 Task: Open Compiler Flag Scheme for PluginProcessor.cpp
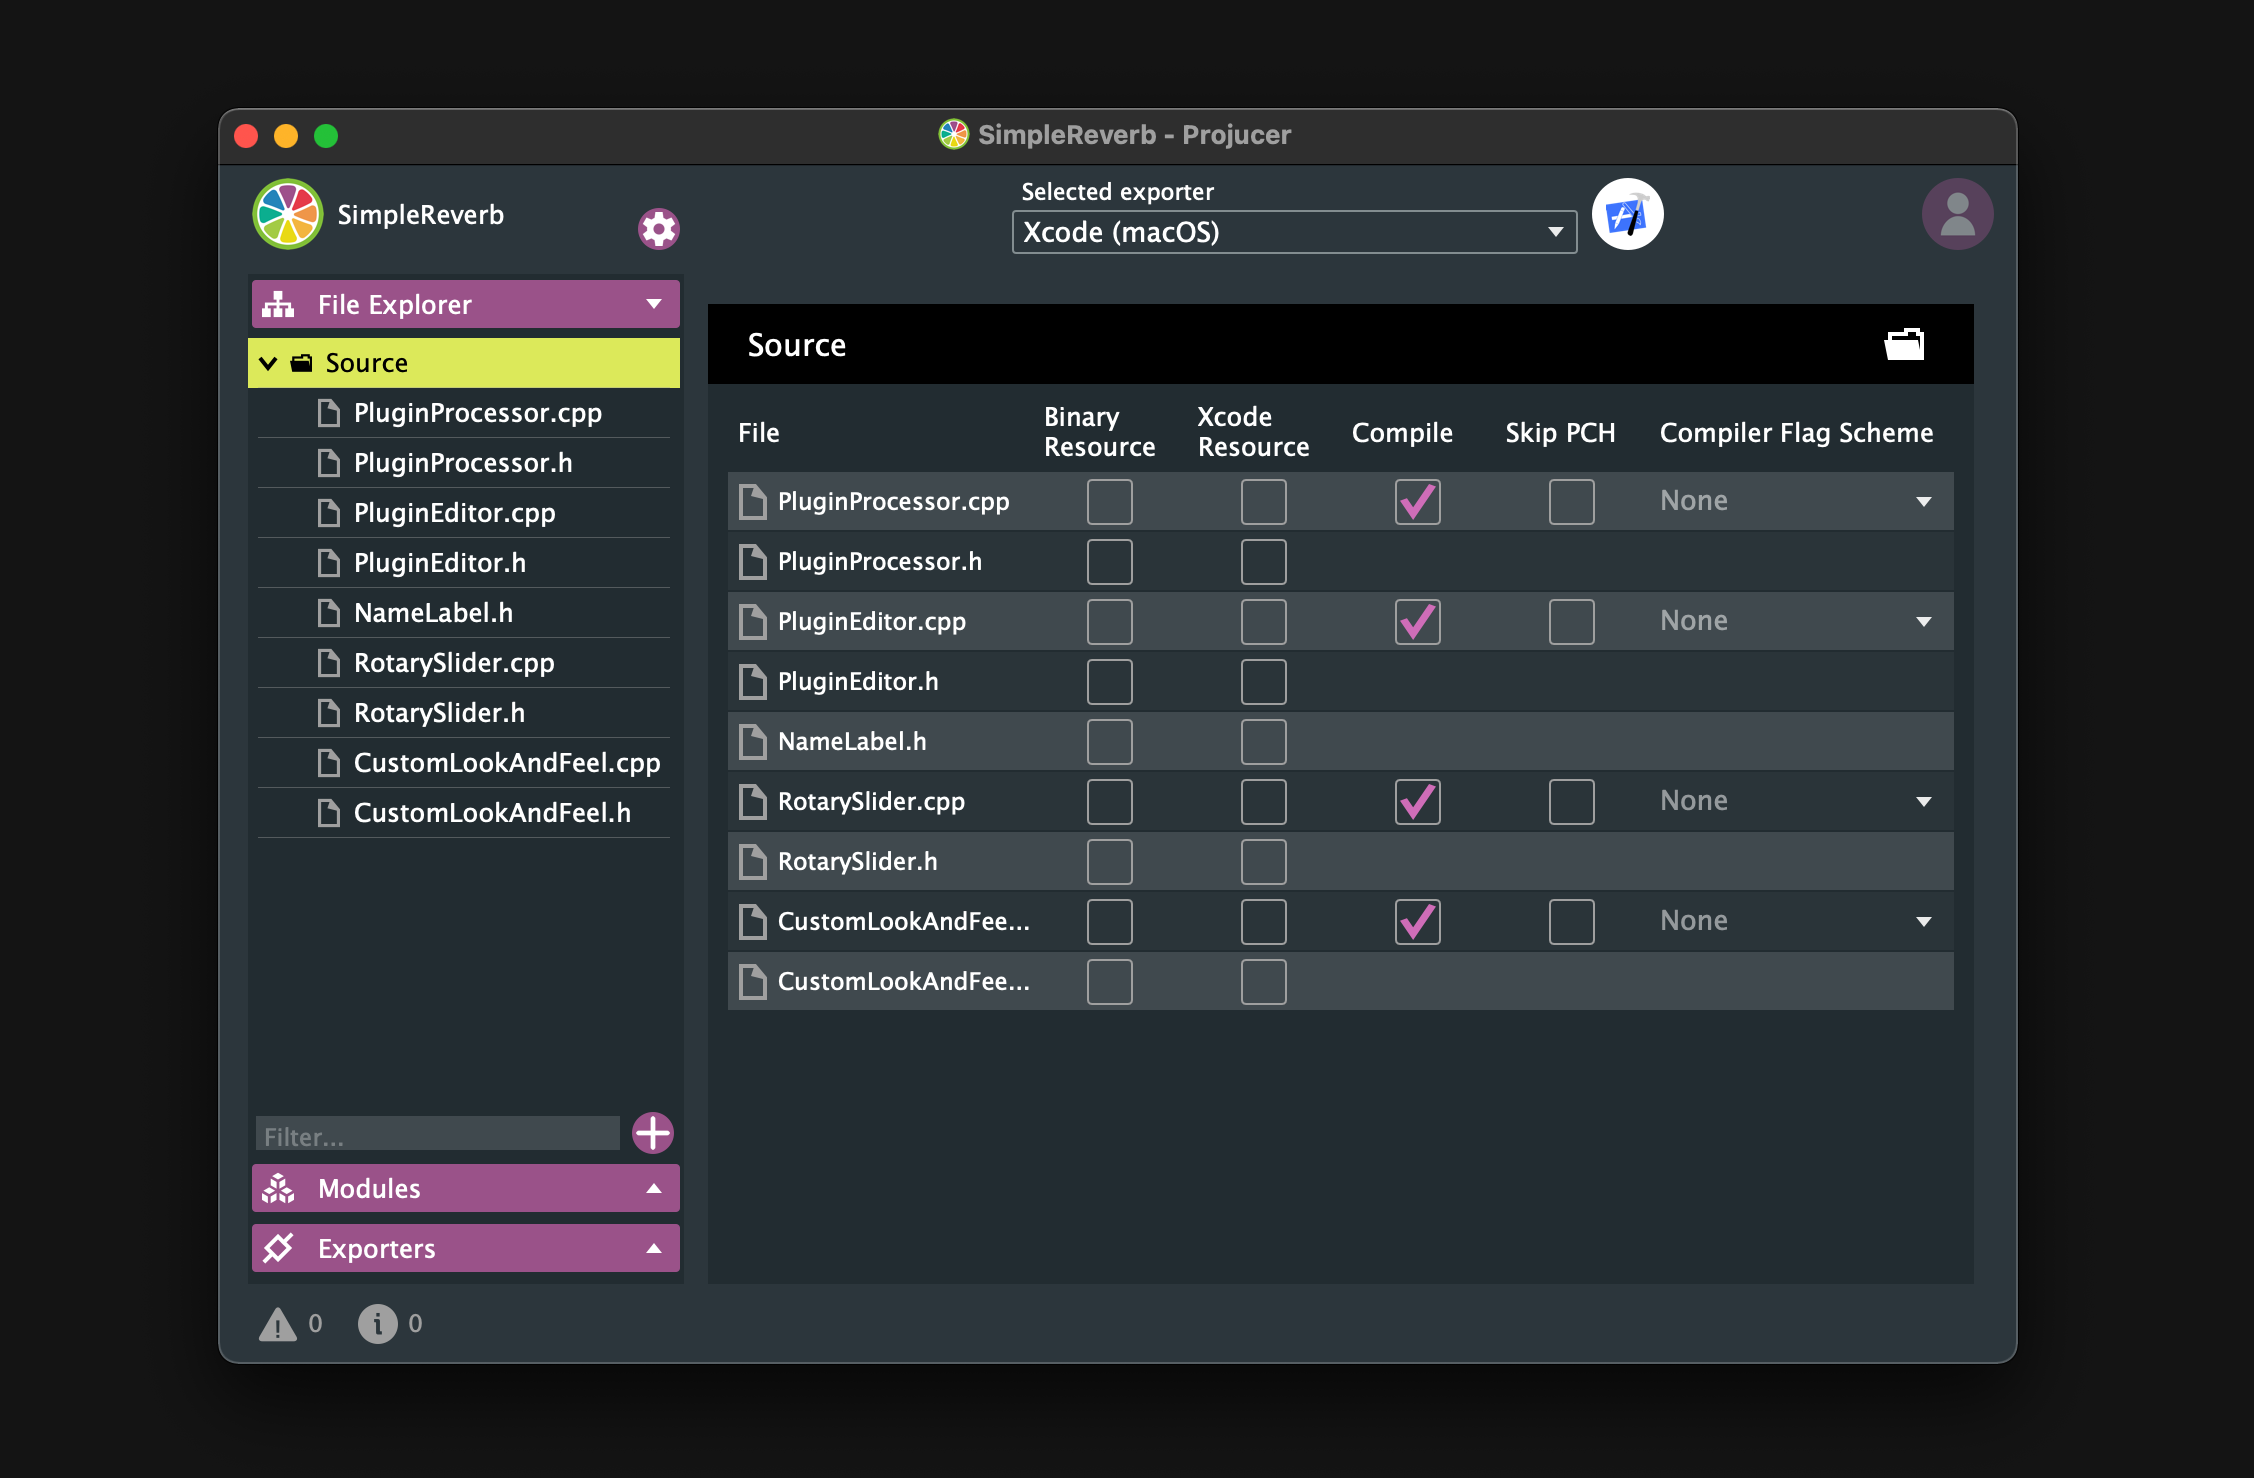point(1796,501)
